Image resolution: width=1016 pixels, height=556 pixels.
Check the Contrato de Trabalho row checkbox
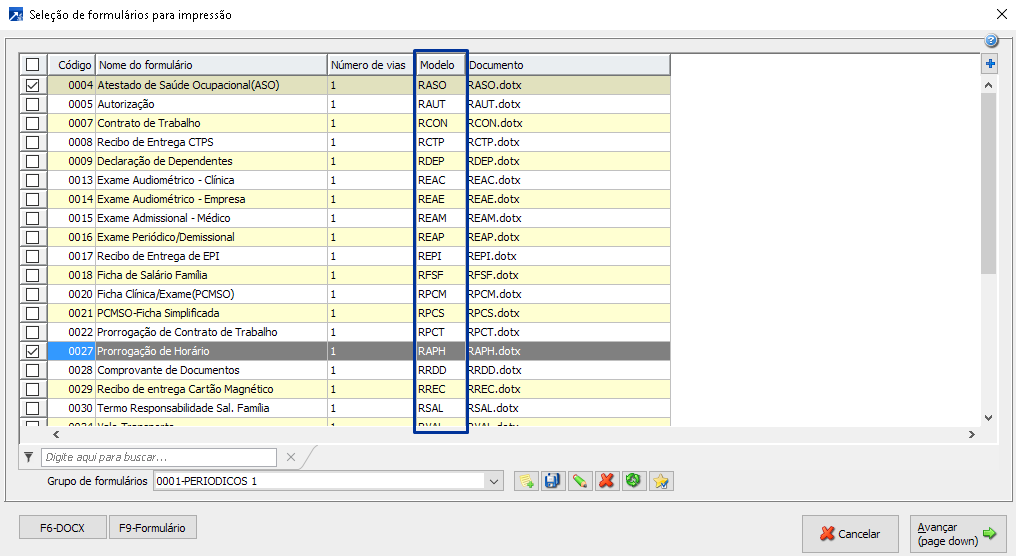coord(33,124)
